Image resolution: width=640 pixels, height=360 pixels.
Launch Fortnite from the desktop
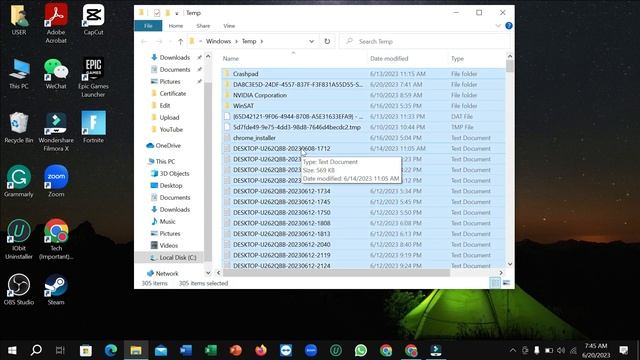[93, 127]
